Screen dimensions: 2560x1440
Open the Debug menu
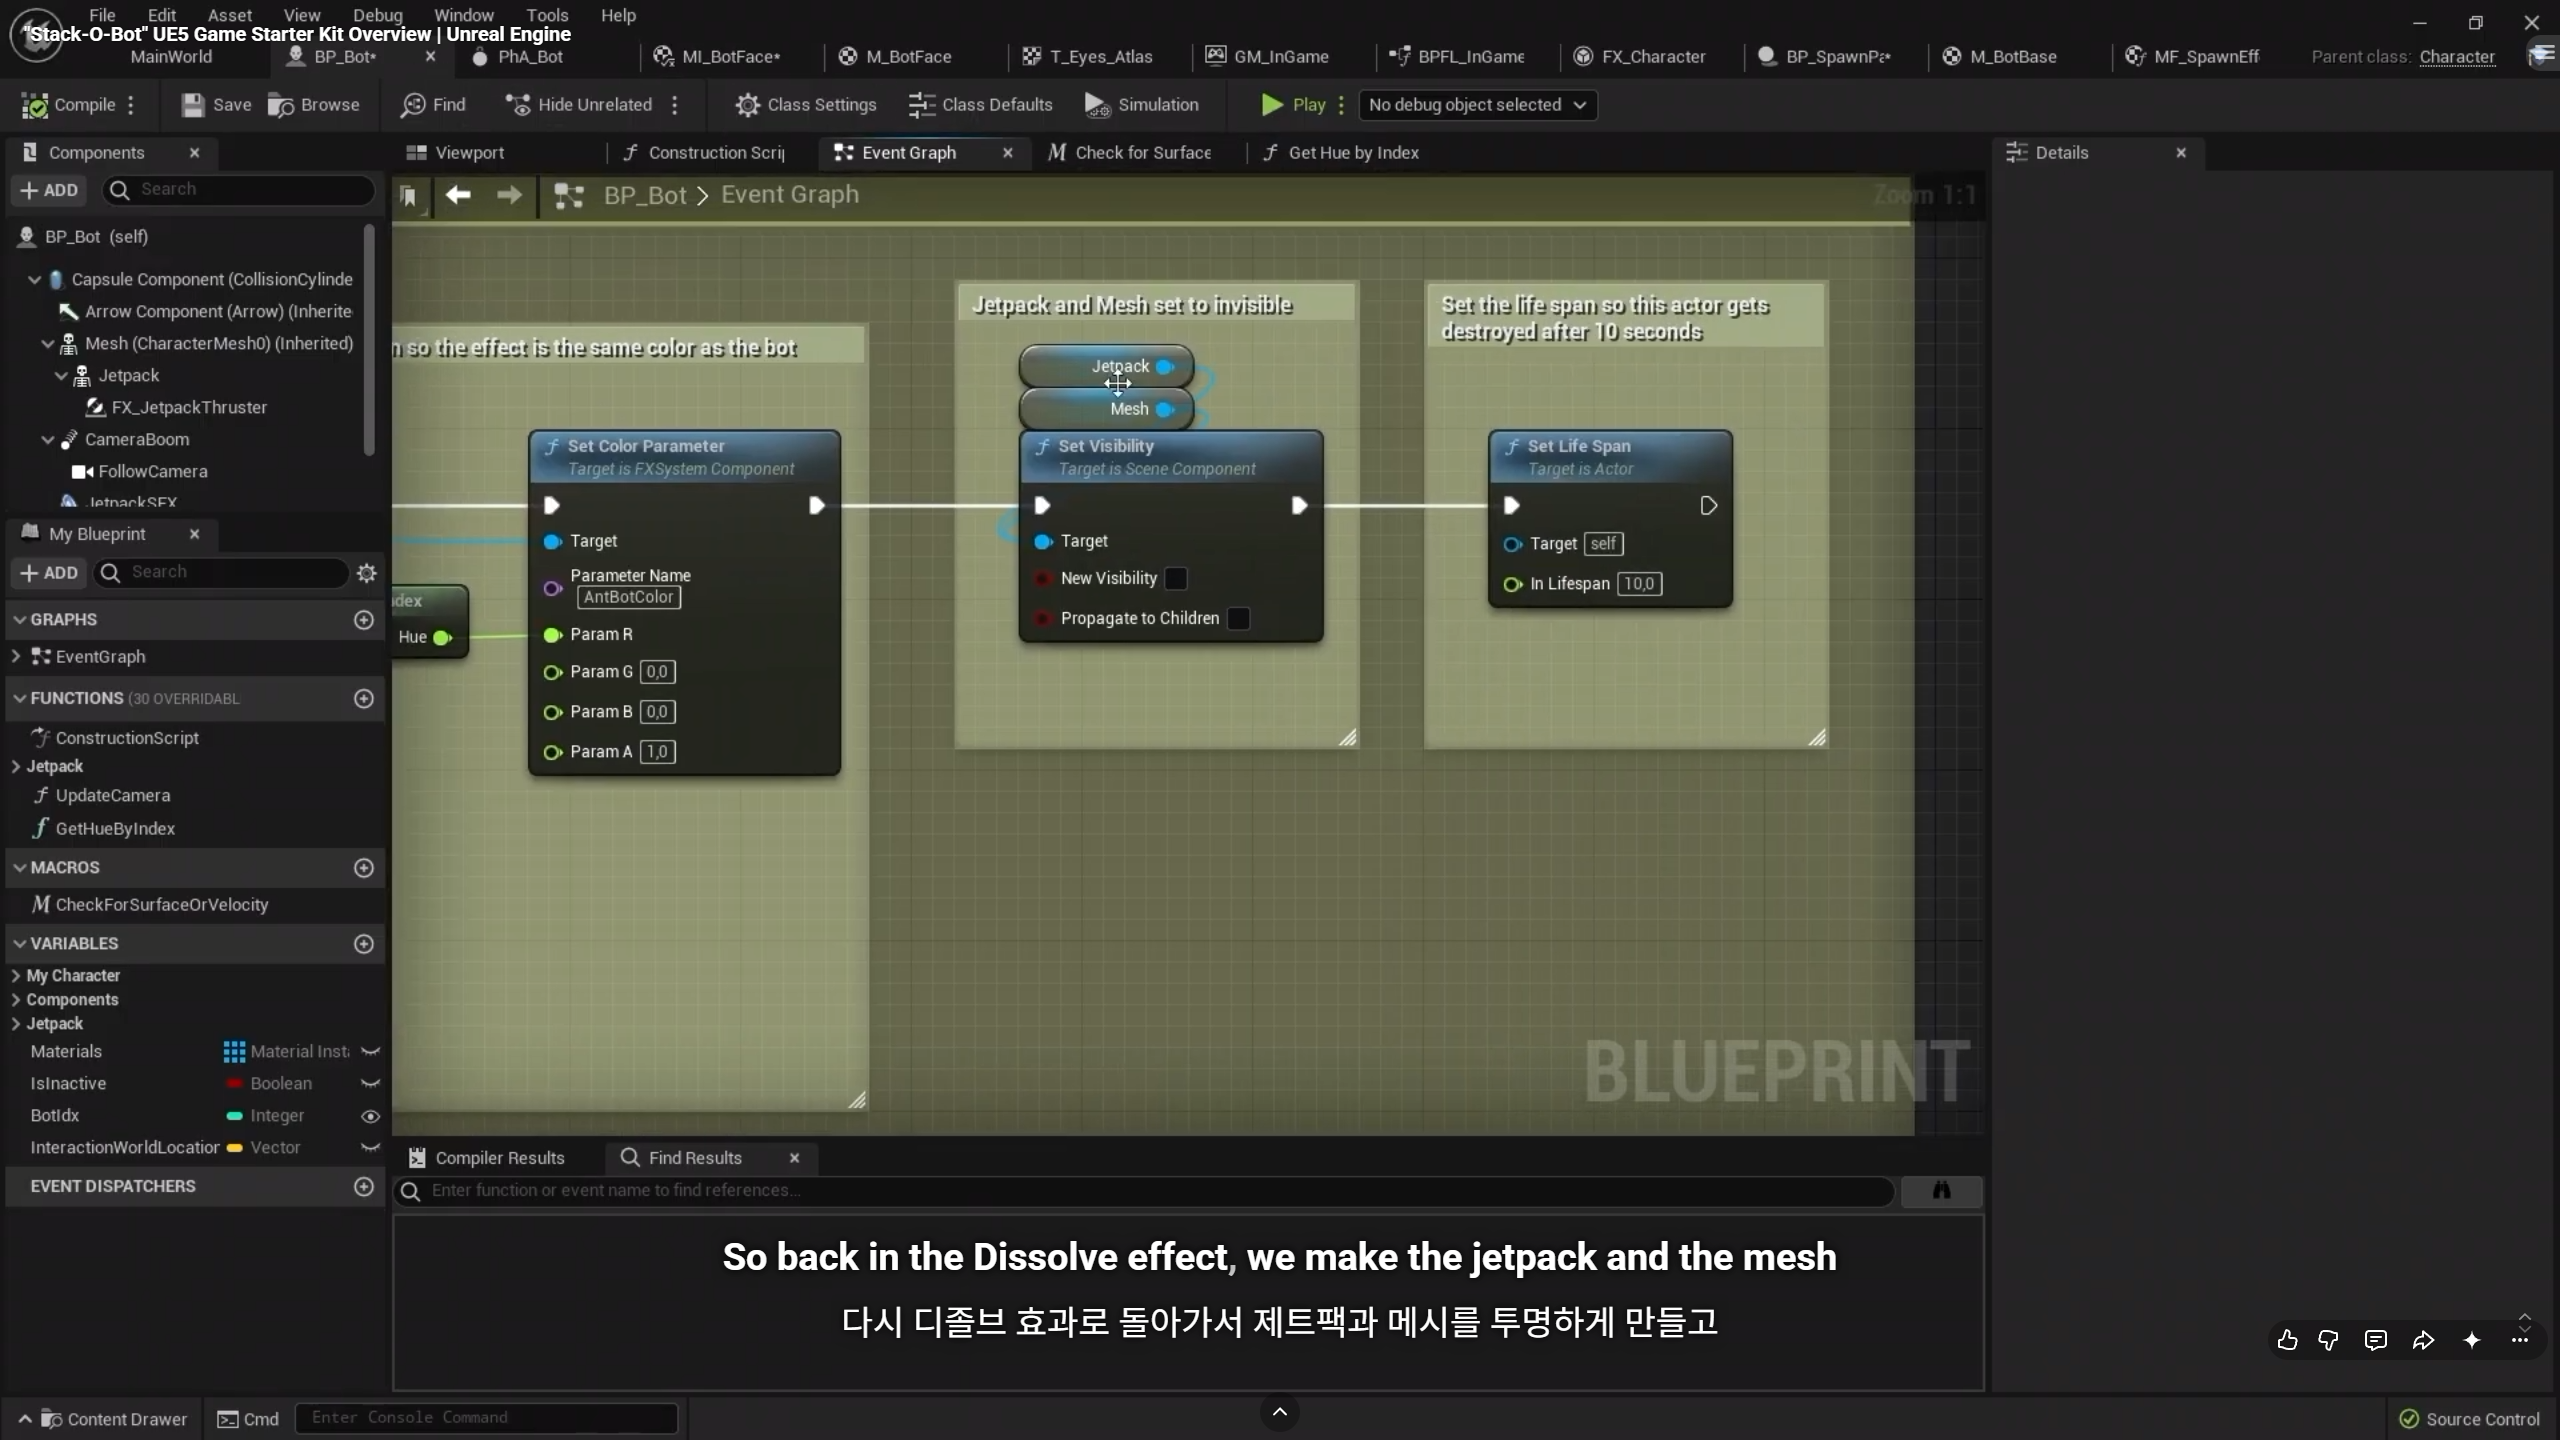(378, 15)
